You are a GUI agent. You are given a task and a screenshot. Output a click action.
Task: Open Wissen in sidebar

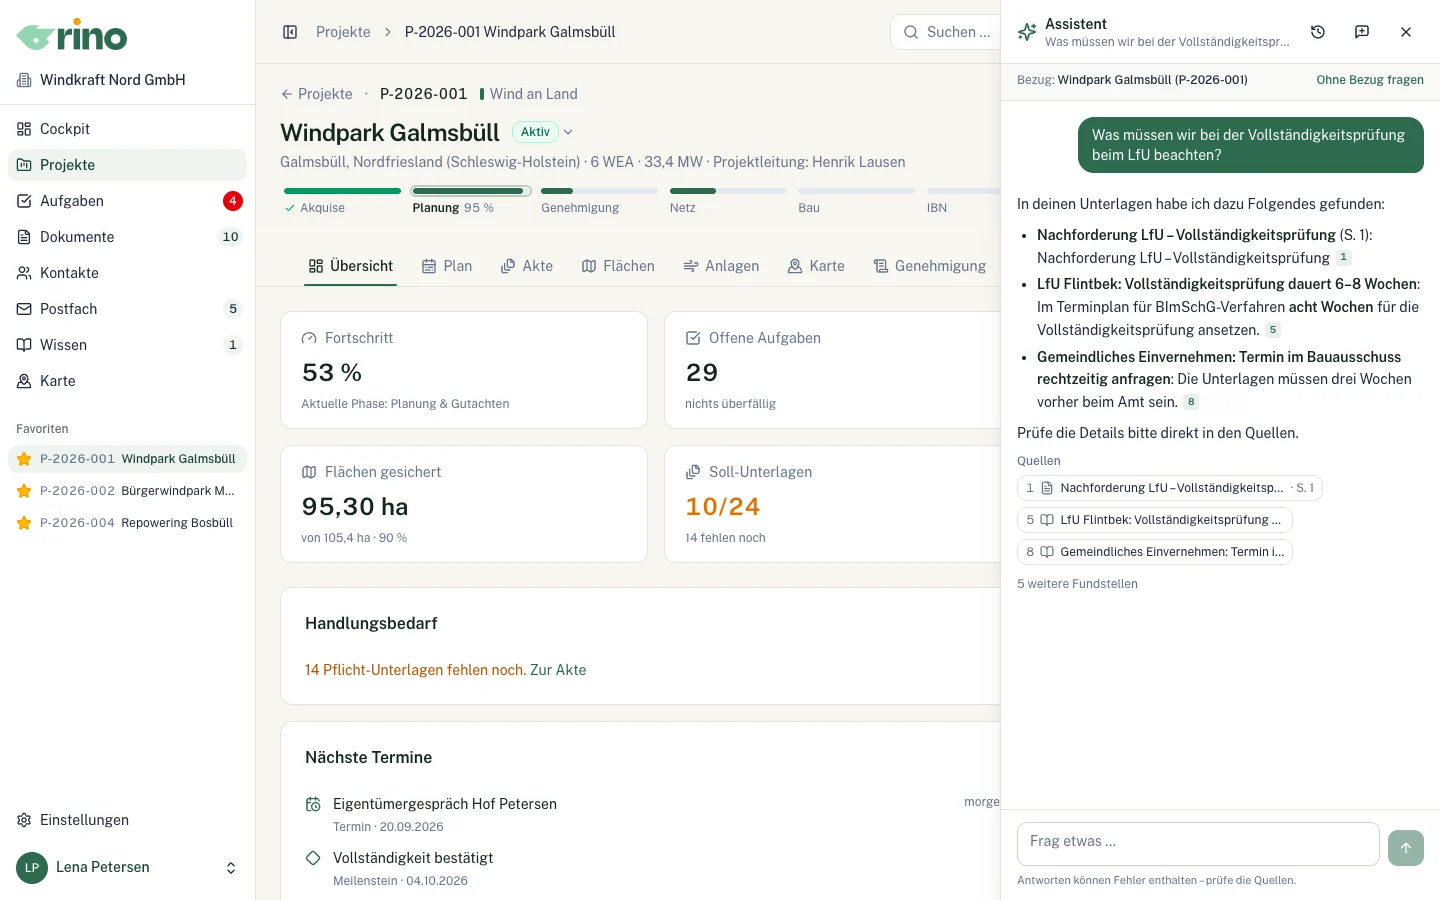click(127, 345)
